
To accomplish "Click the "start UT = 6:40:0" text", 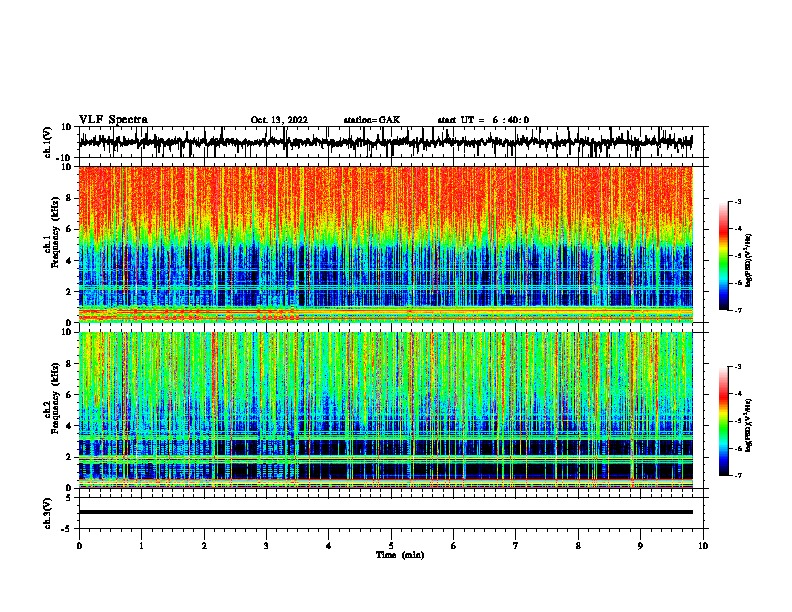I will (483, 120).
